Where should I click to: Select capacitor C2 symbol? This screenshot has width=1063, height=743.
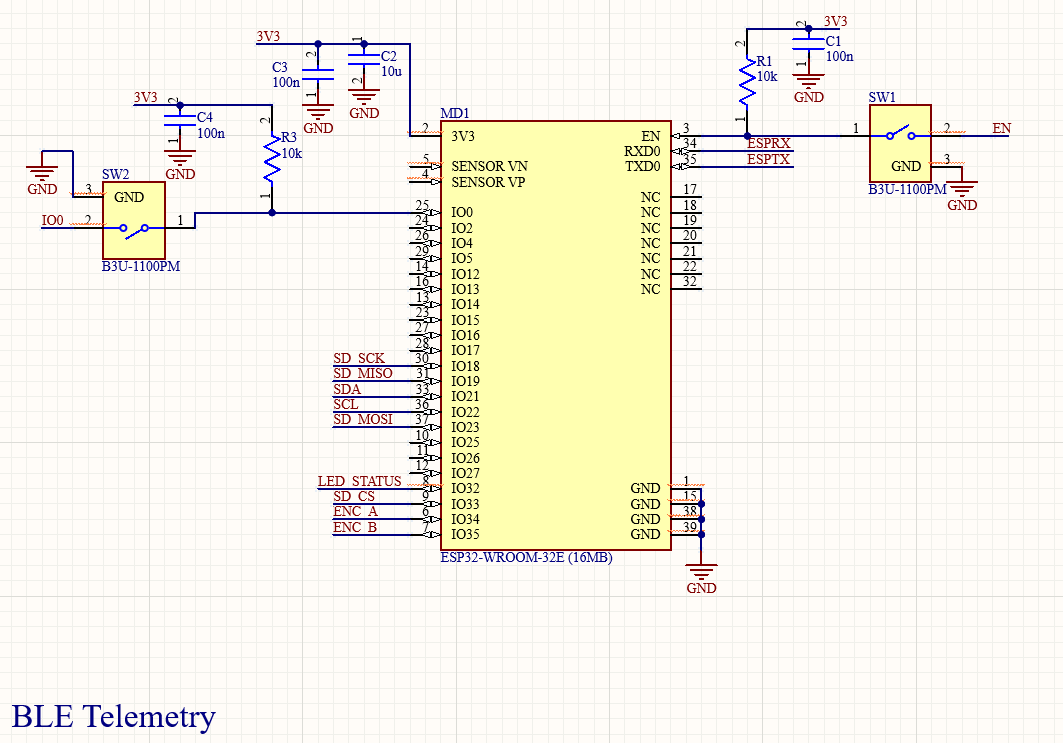coord(364,58)
